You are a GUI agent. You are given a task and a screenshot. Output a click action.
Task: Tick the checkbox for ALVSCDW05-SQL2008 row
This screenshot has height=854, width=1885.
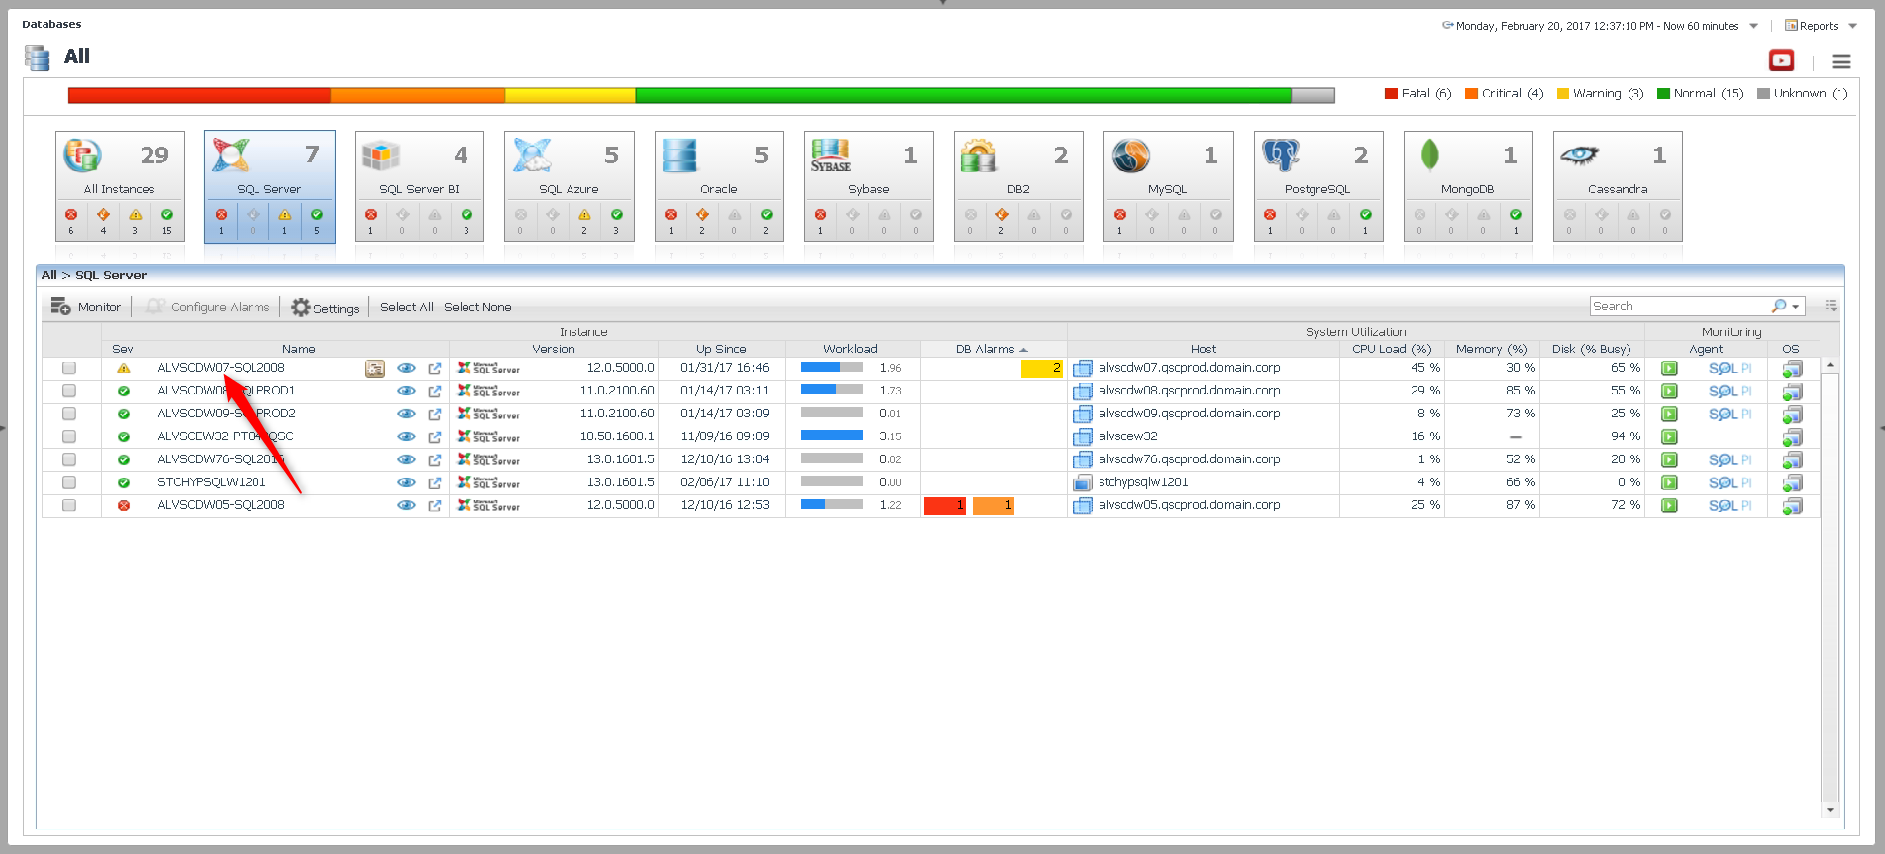[69, 505]
